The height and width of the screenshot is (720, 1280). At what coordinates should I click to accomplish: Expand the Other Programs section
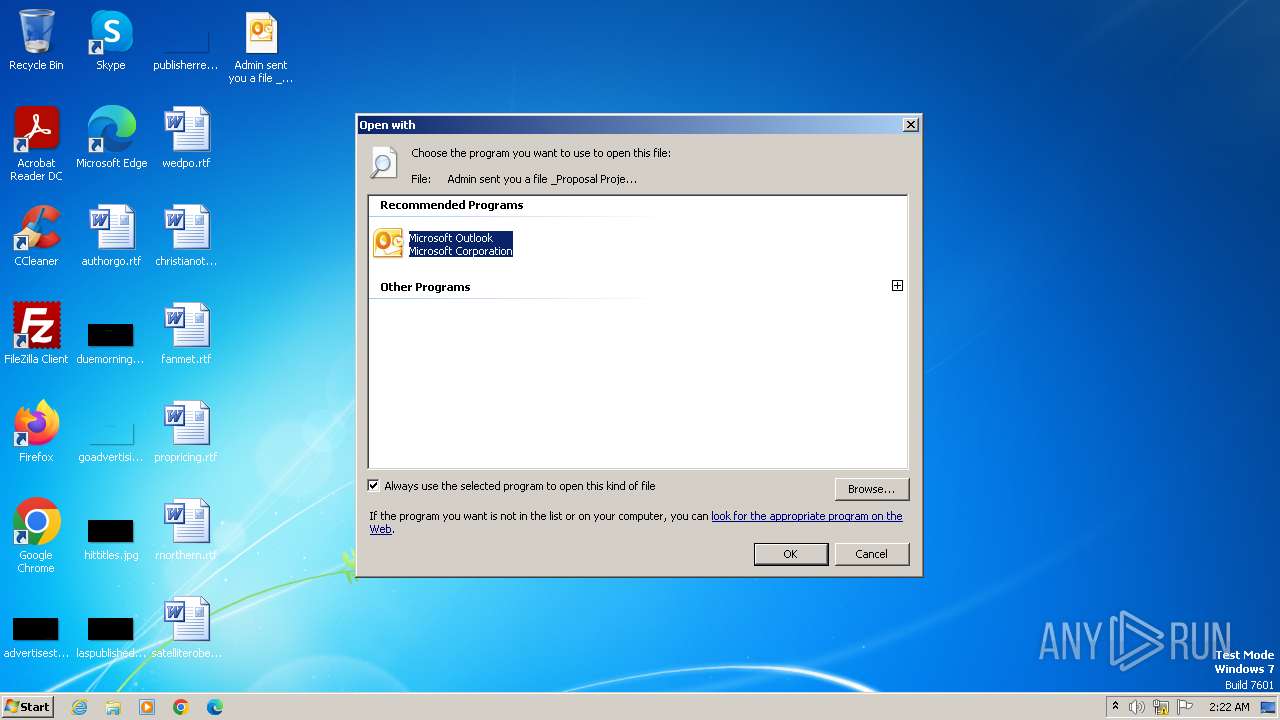point(897,286)
